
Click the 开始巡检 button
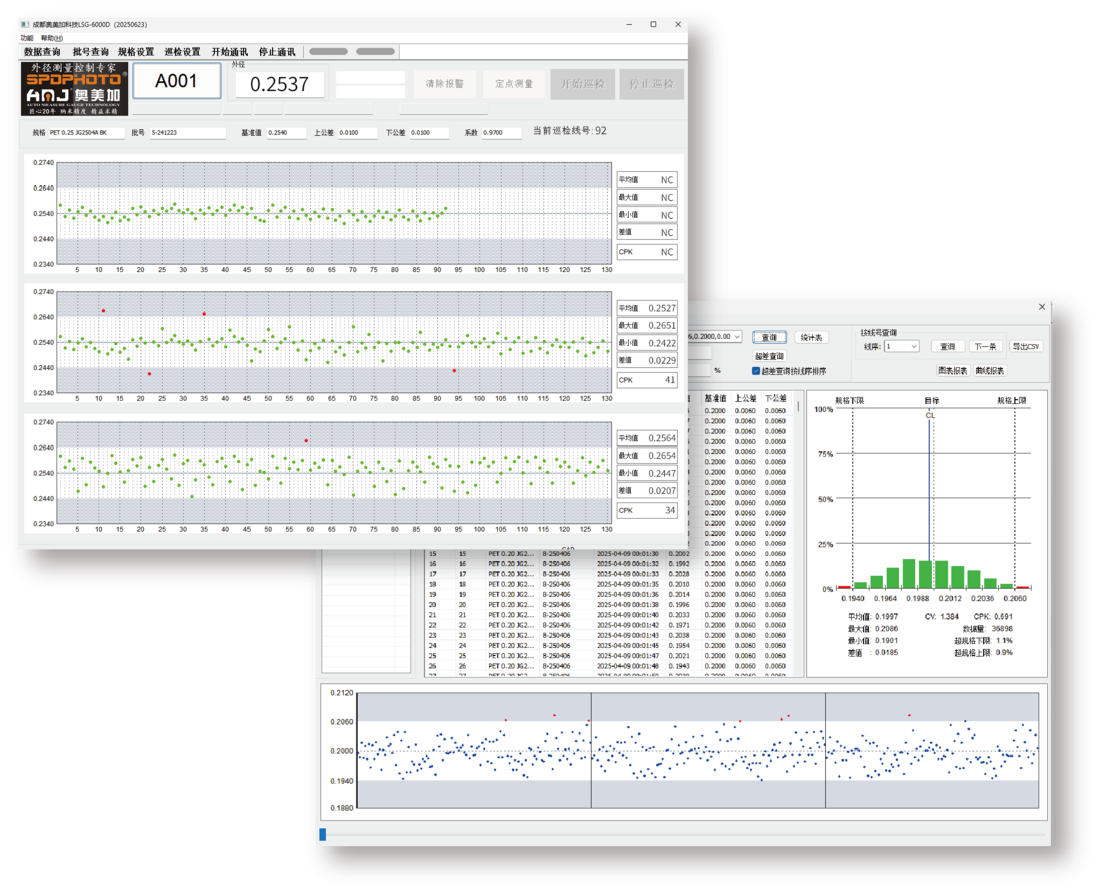pyautogui.click(x=582, y=83)
